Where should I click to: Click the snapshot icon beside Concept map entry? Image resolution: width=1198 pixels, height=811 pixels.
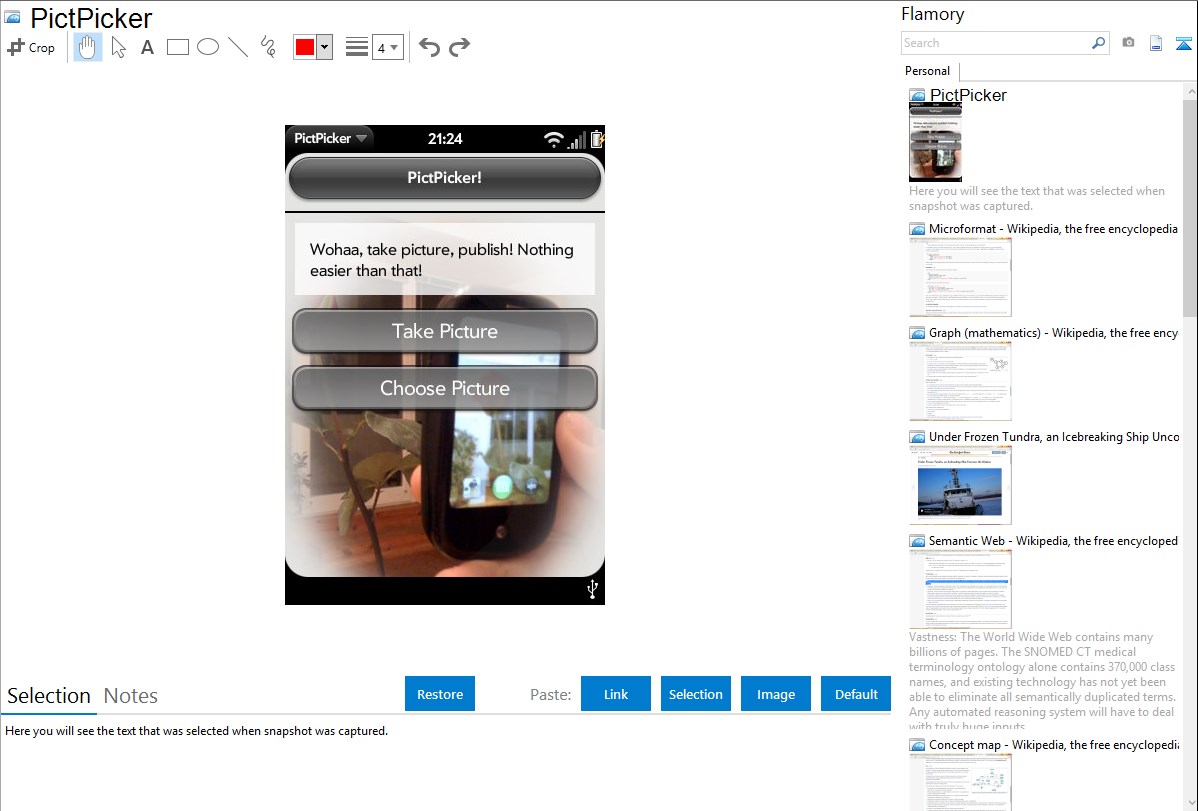[917, 744]
